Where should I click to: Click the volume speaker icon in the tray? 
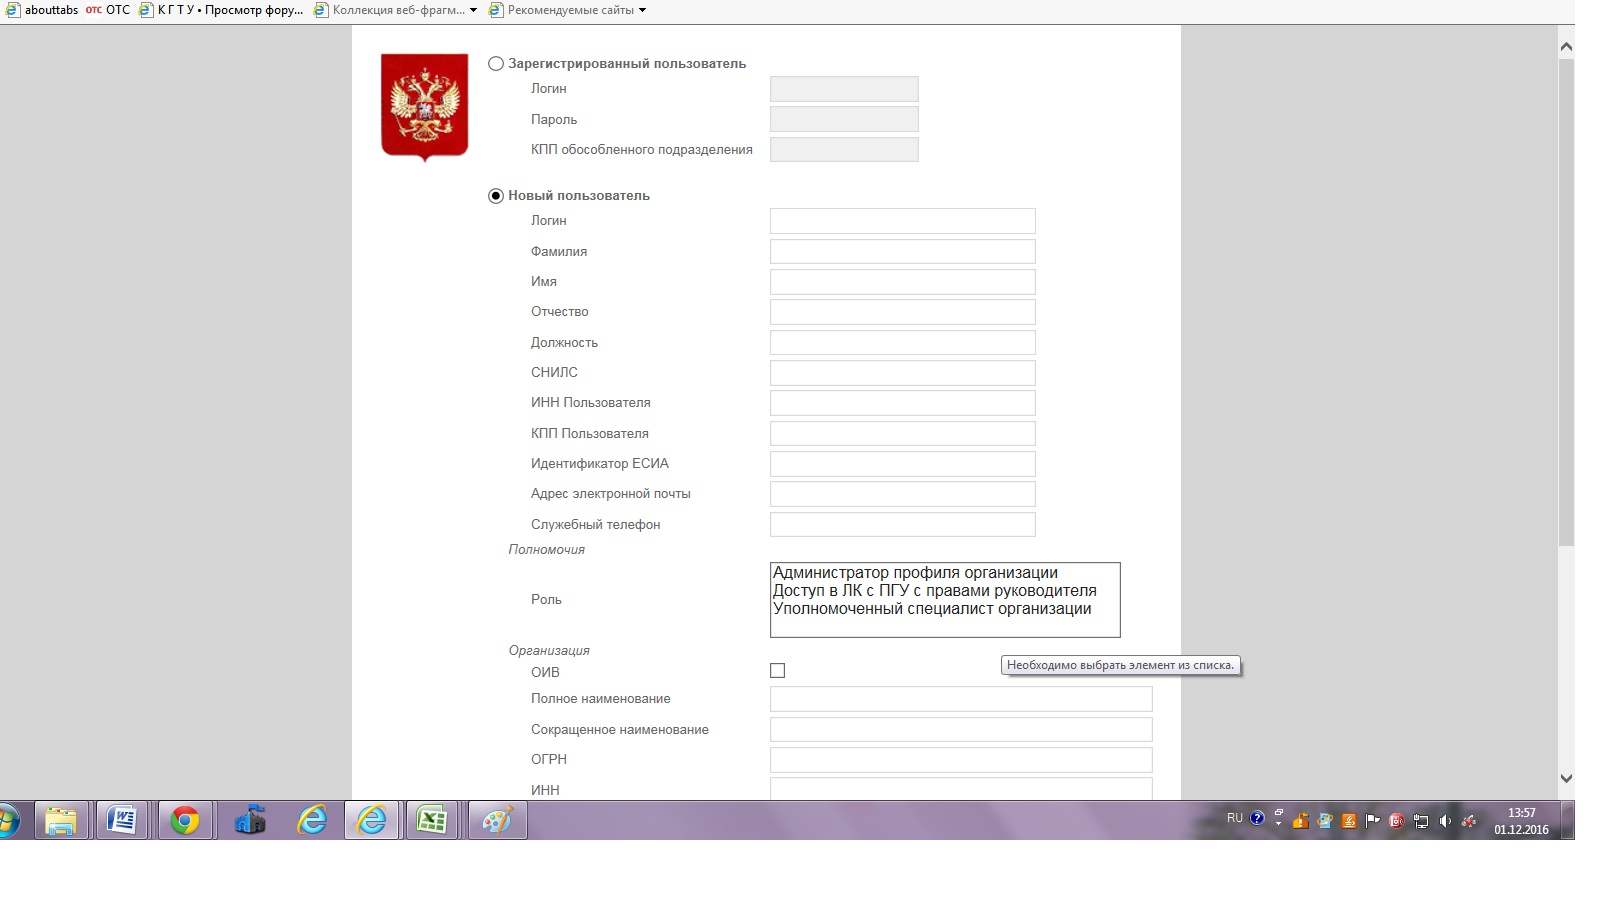point(1444,821)
